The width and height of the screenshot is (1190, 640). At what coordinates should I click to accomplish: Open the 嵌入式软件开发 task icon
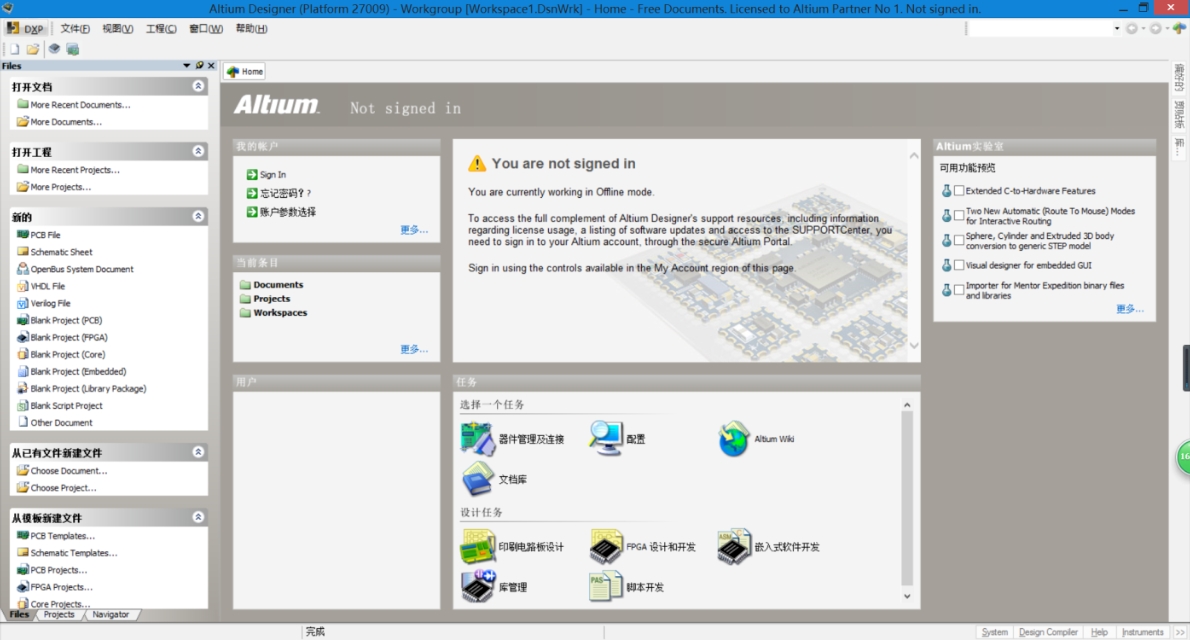pos(735,546)
